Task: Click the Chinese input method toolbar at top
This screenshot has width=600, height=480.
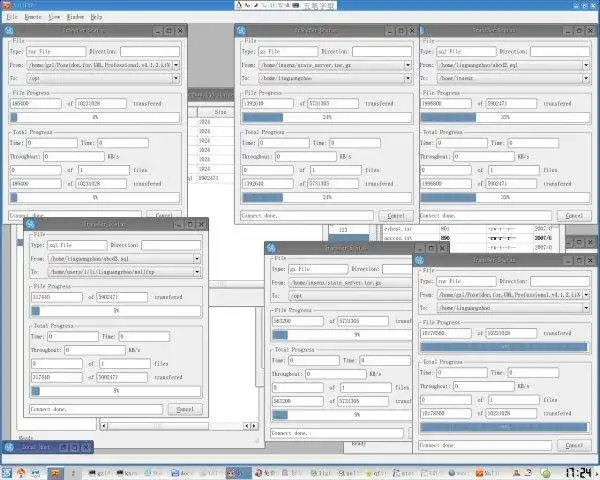Action: pos(286,5)
